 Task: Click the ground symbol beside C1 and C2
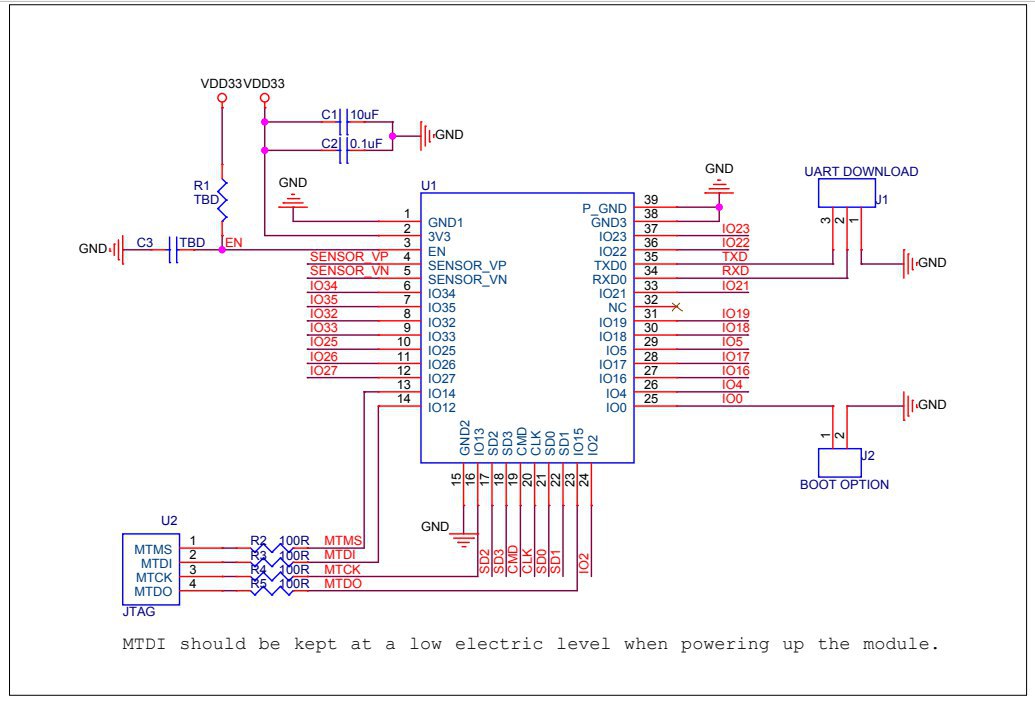pos(426,137)
